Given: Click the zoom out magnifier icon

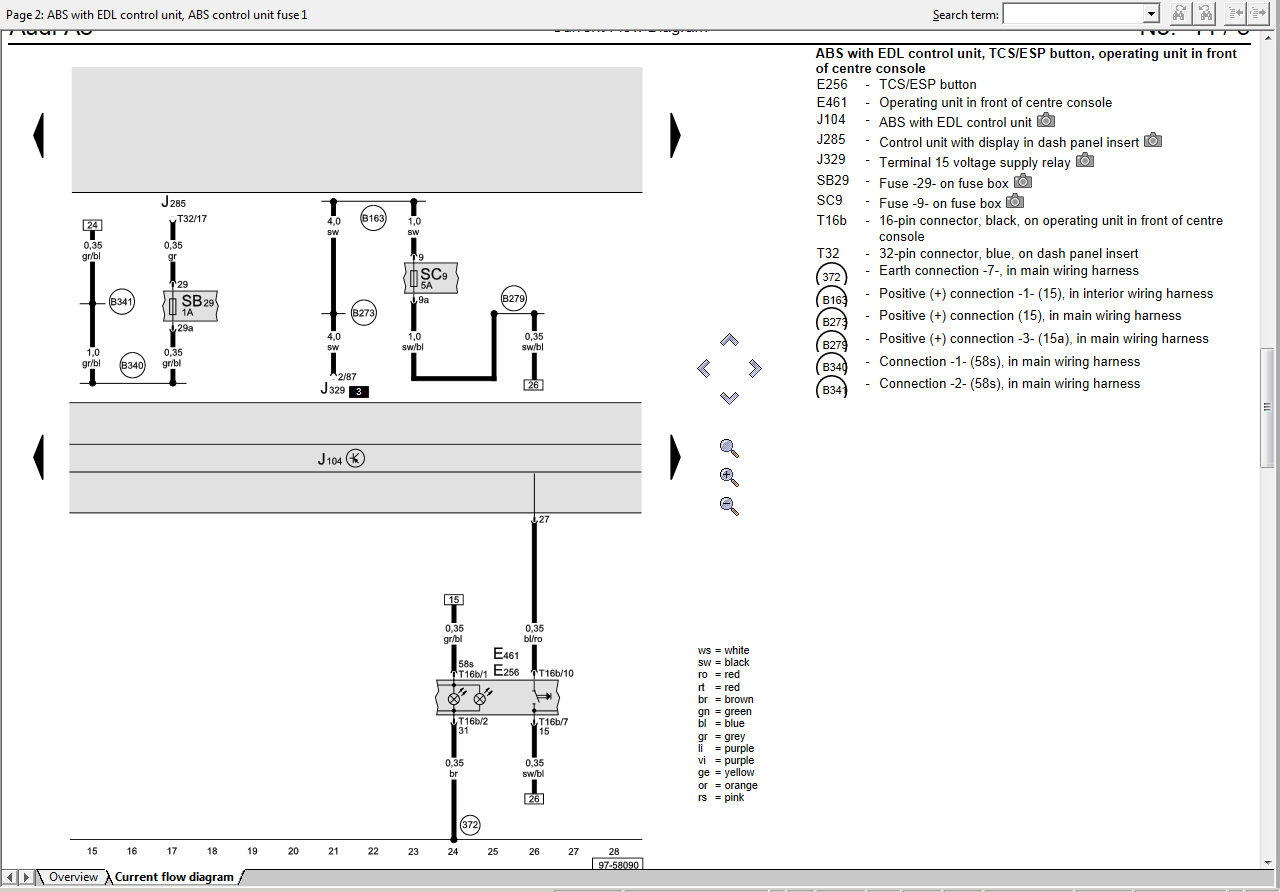Looking at the screenshot, I should pos(729,506).
